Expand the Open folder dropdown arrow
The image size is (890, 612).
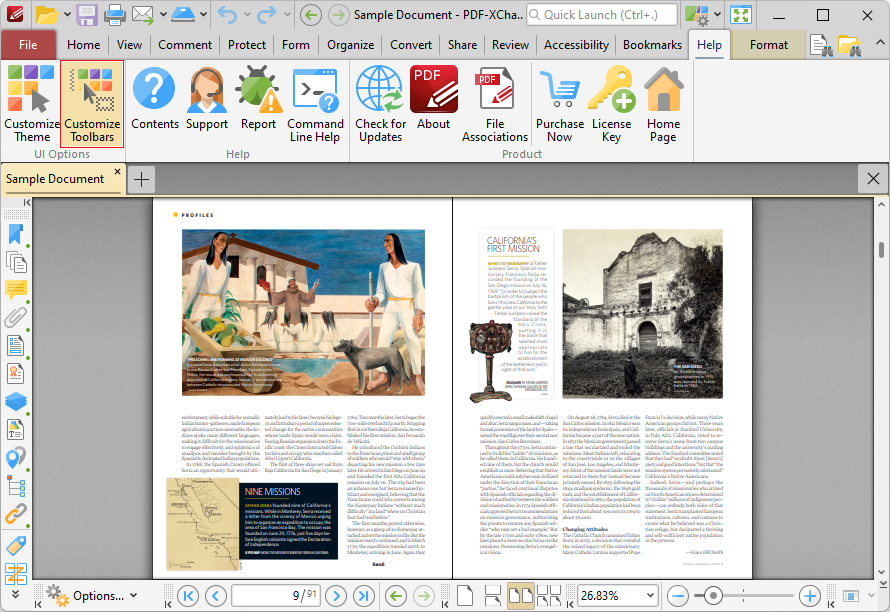tap(67, 15)
